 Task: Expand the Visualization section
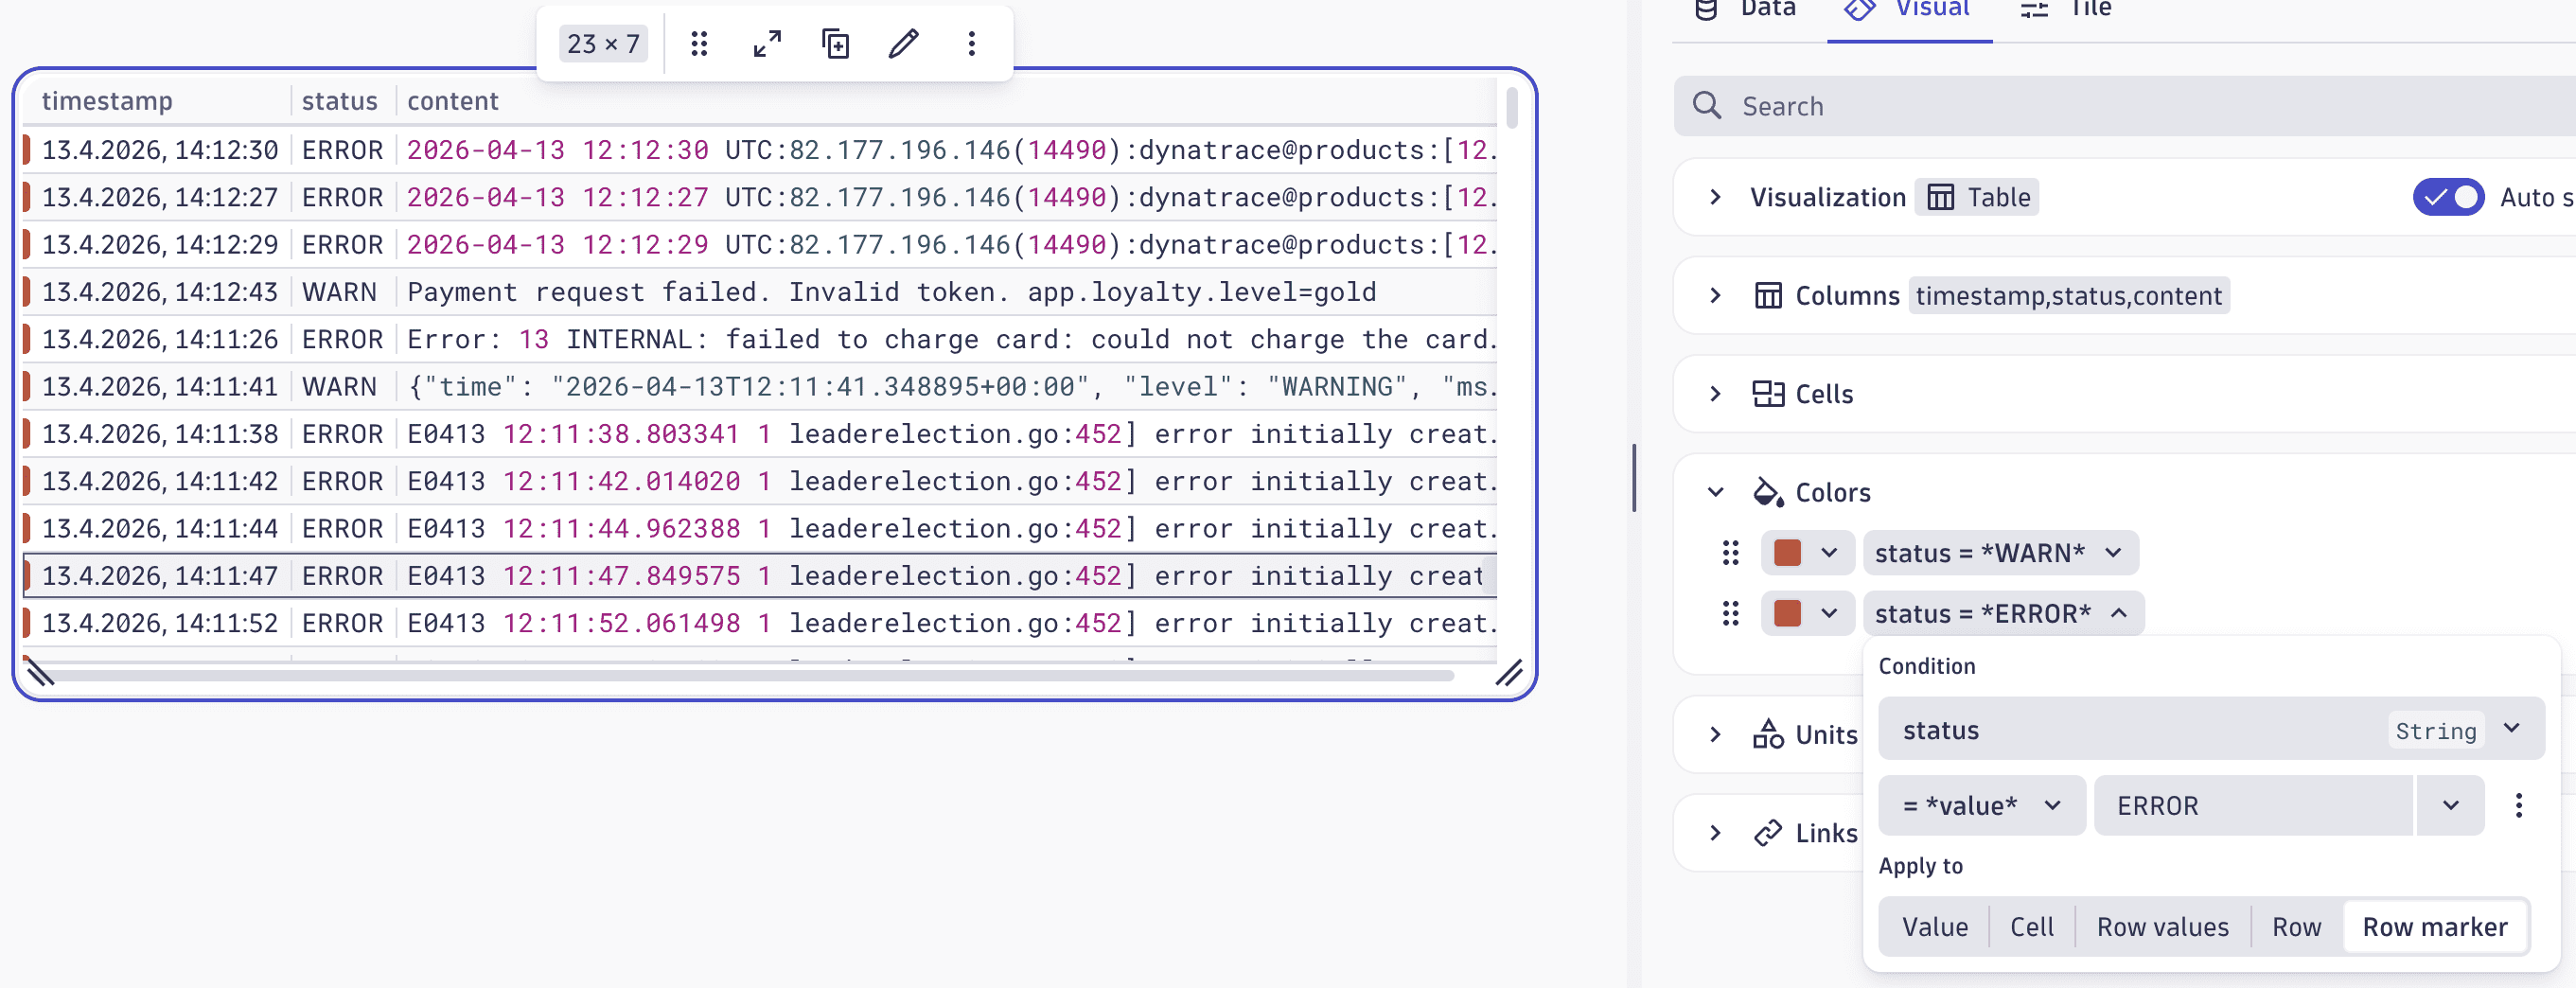(x=1715, y=196)
